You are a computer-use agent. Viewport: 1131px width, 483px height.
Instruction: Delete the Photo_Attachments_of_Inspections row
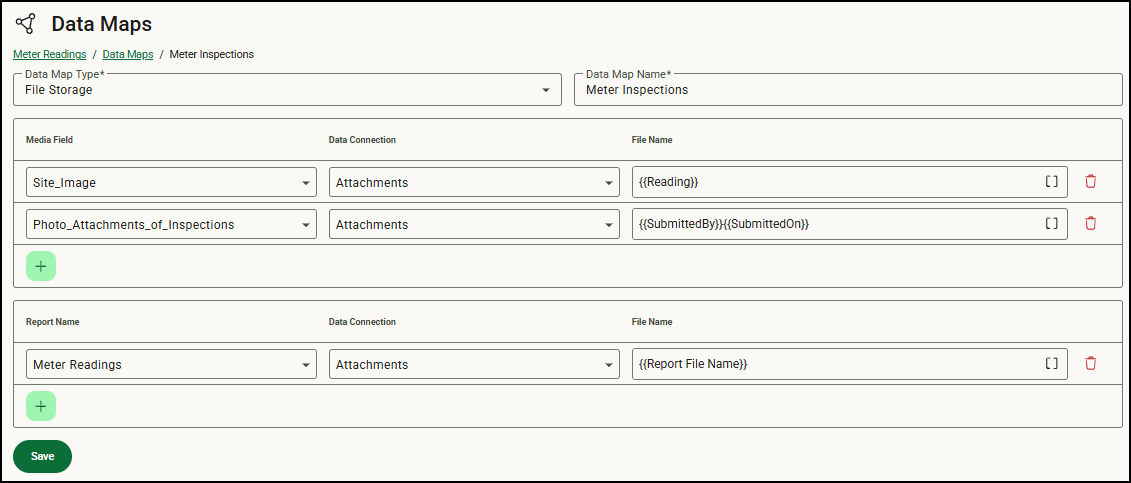[x=1090, y=223]
